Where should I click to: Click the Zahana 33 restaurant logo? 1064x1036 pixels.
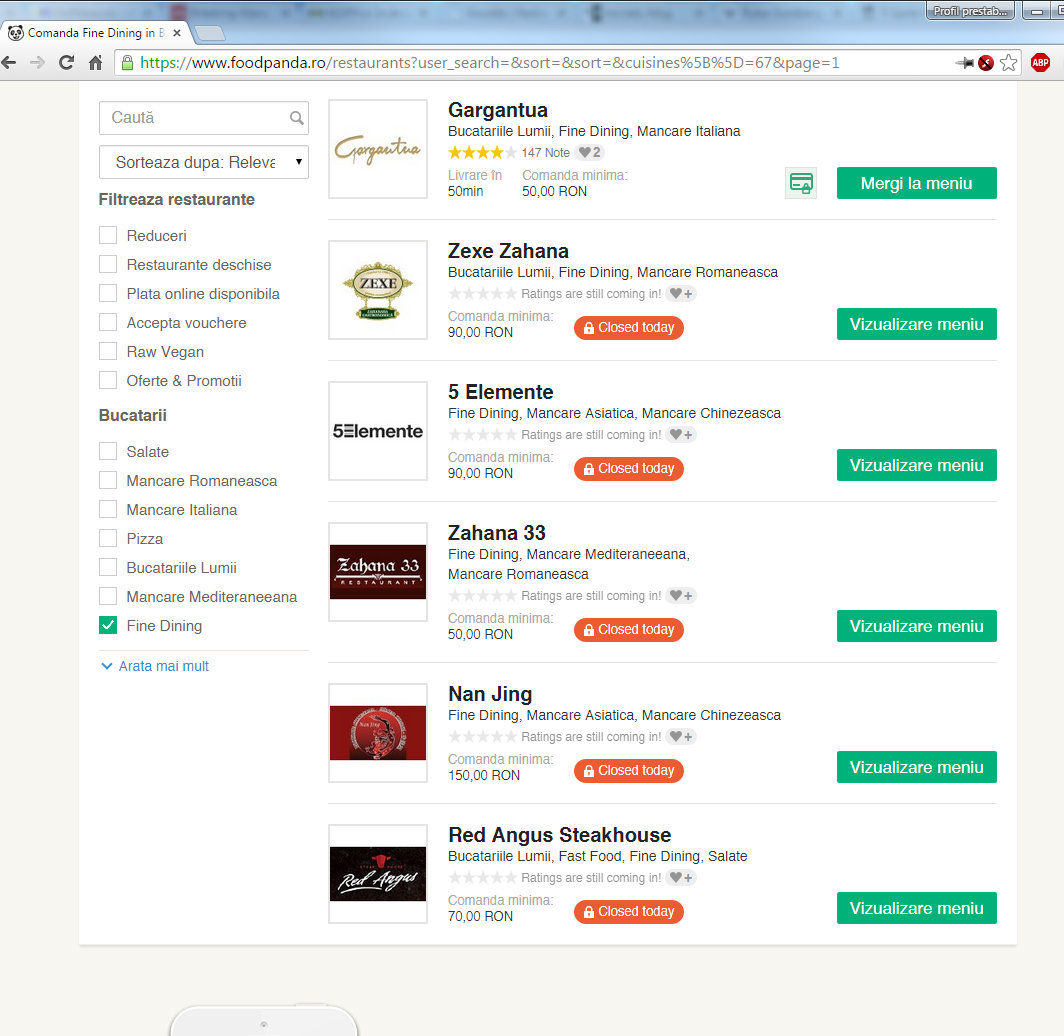378,572
